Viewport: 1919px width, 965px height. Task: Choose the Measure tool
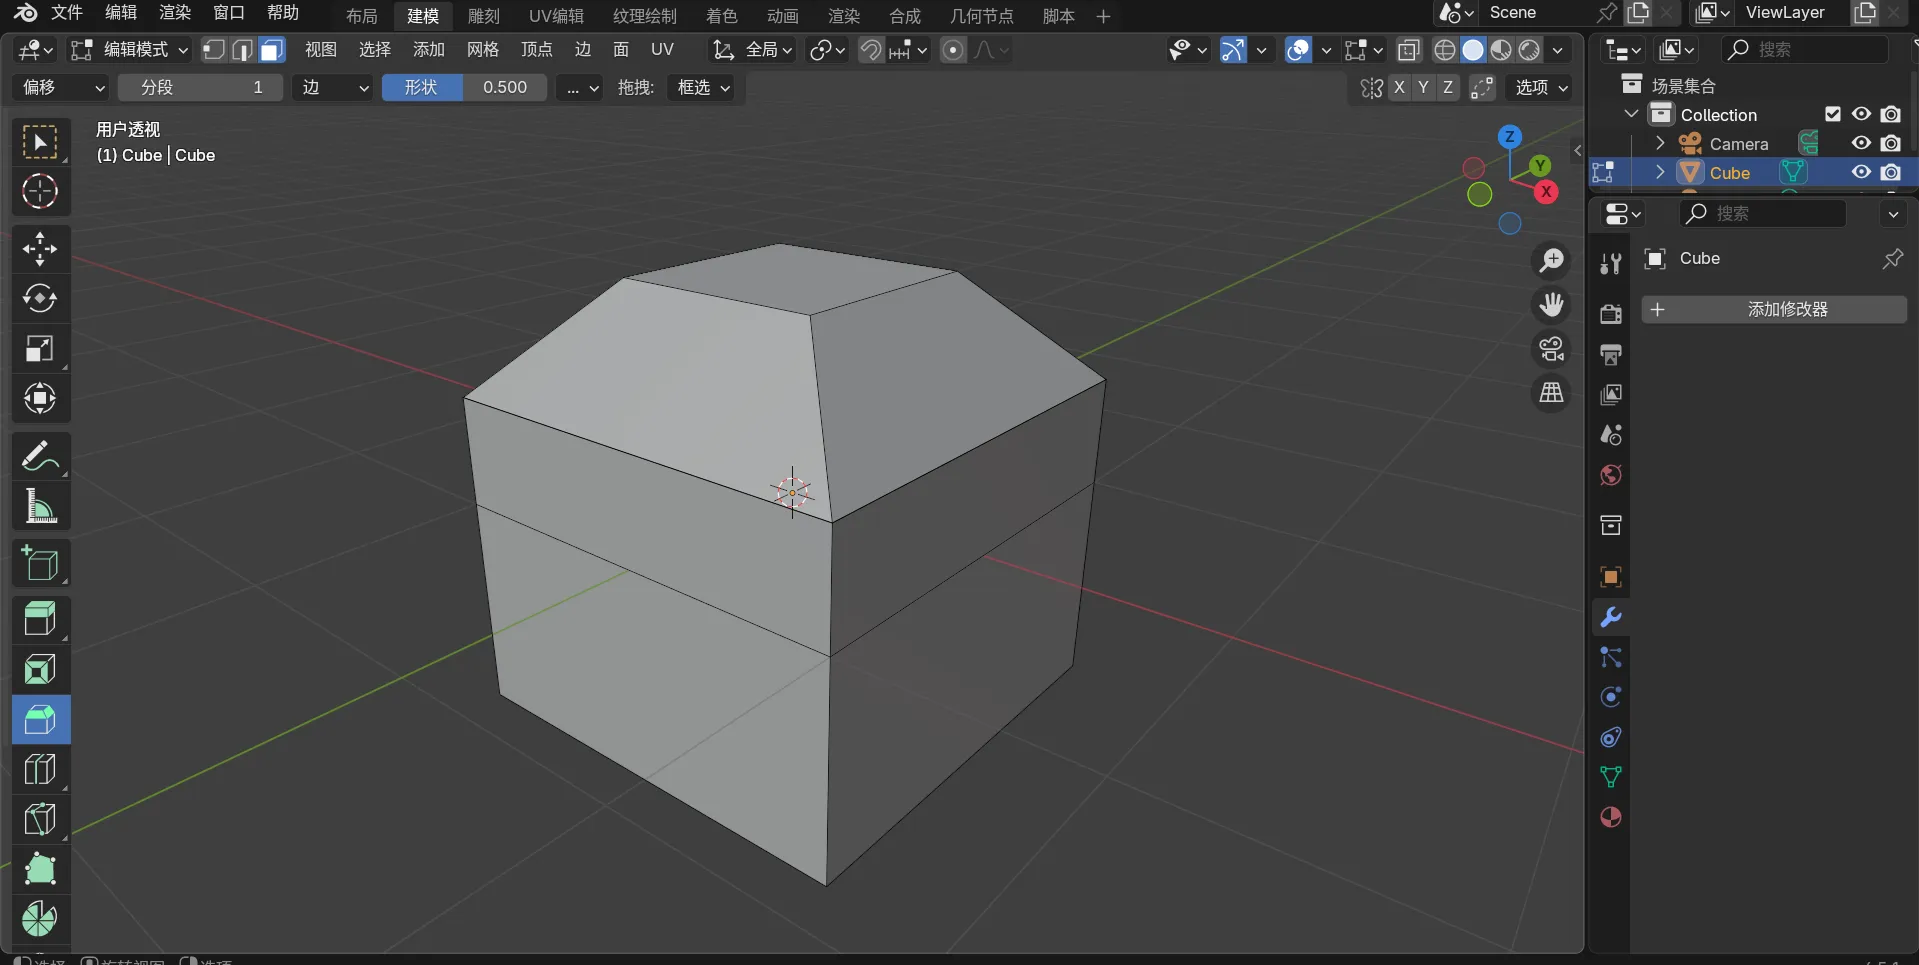40,508
